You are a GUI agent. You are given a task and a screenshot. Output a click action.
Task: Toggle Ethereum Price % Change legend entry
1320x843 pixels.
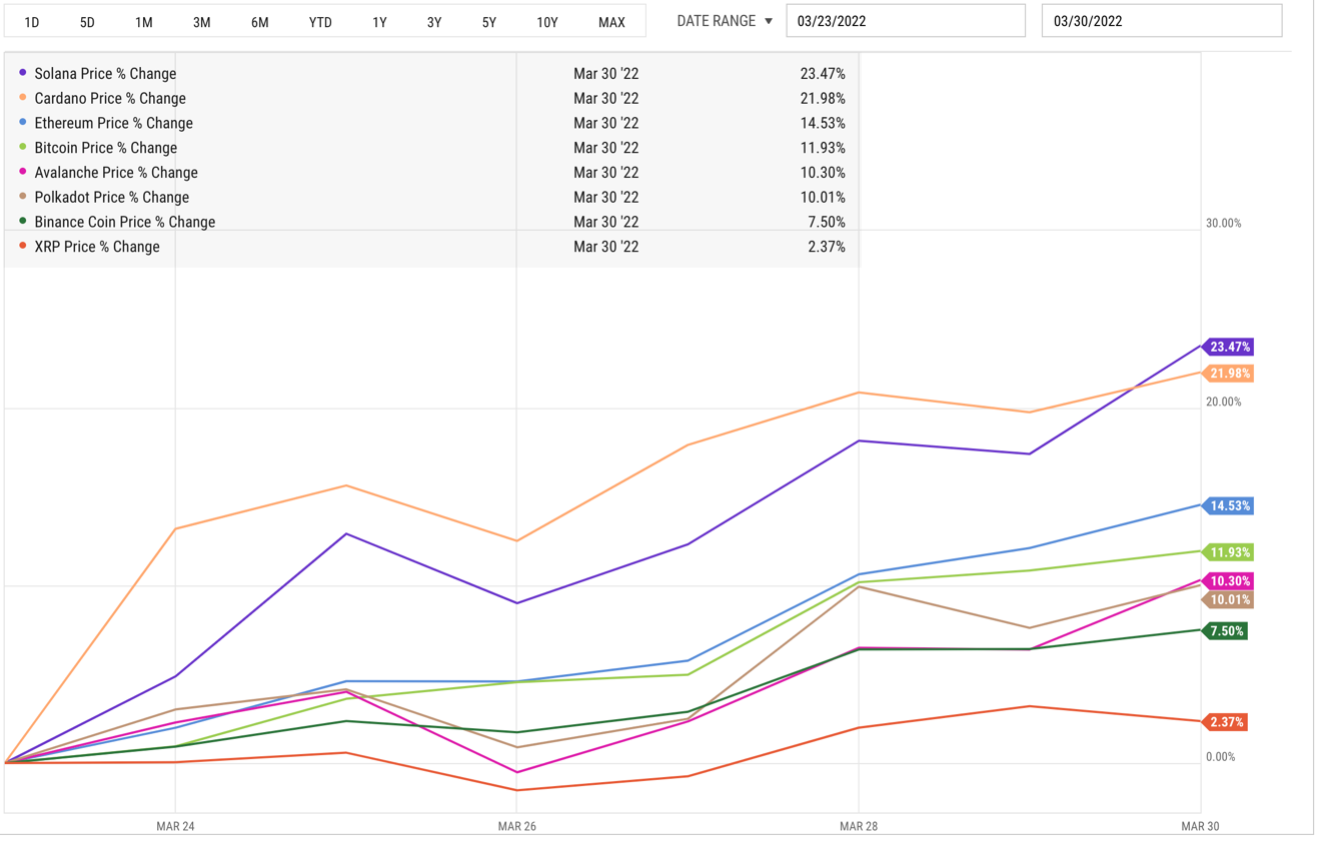pos(113,123)
